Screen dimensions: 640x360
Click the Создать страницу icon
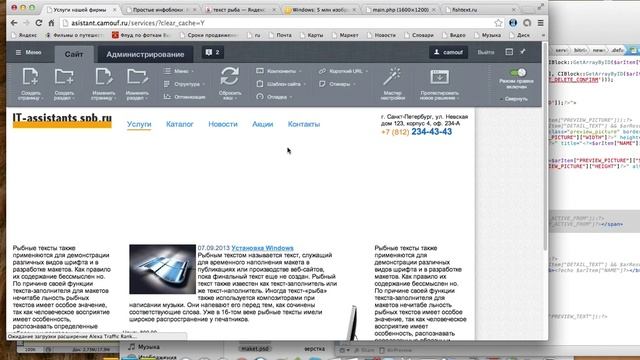[31, 77]
